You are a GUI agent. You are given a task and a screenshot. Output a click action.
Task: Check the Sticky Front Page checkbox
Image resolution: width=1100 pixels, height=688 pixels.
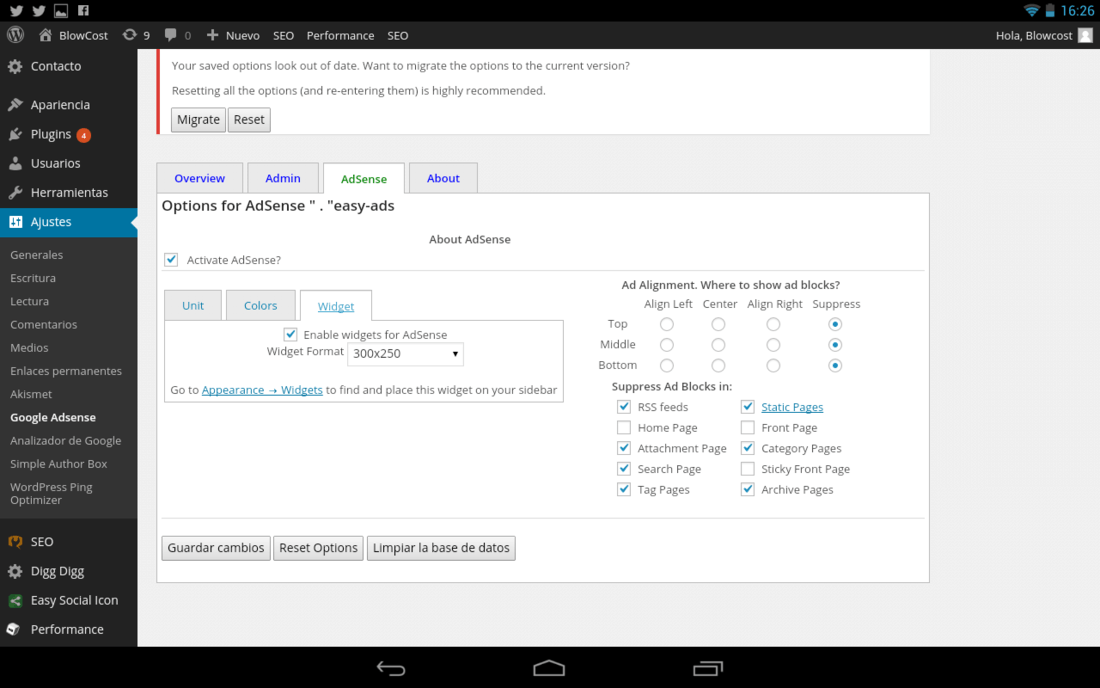point(748,468)
